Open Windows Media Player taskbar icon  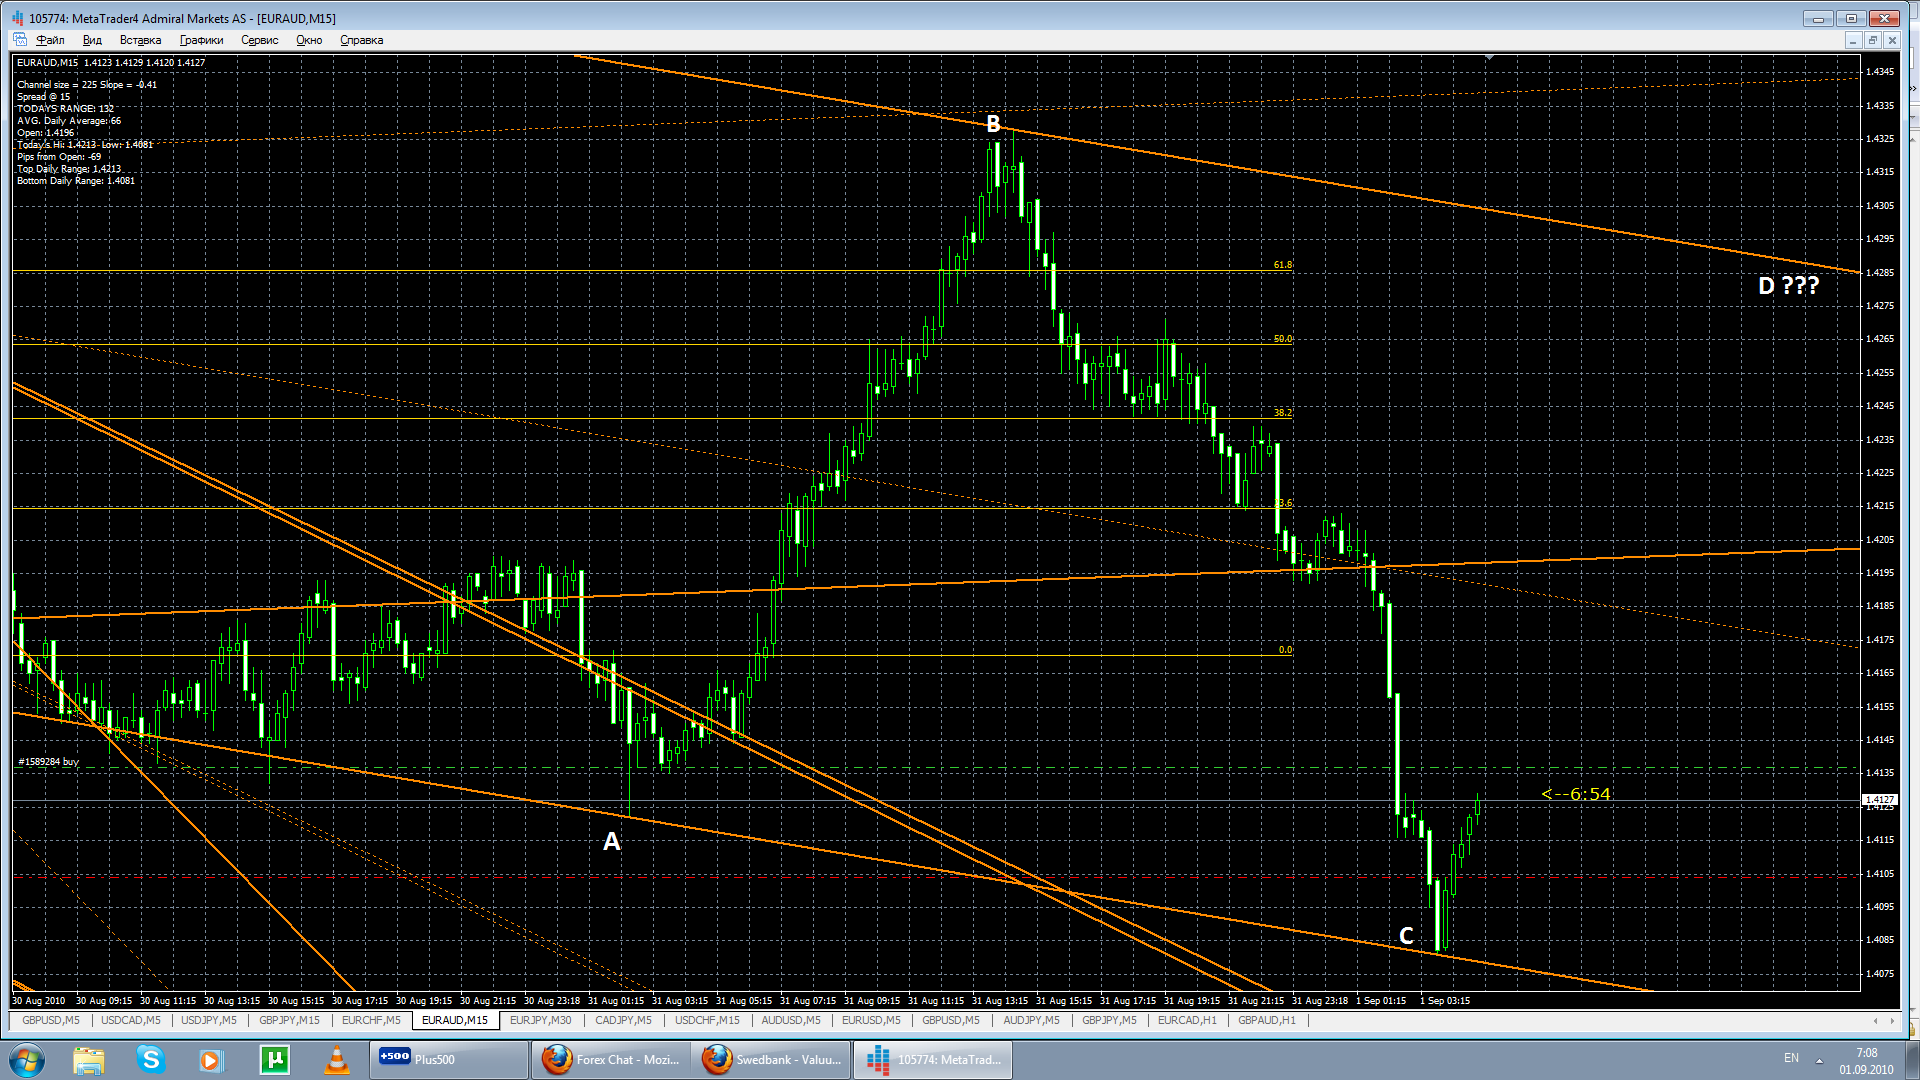click(x=211, y=1059)
